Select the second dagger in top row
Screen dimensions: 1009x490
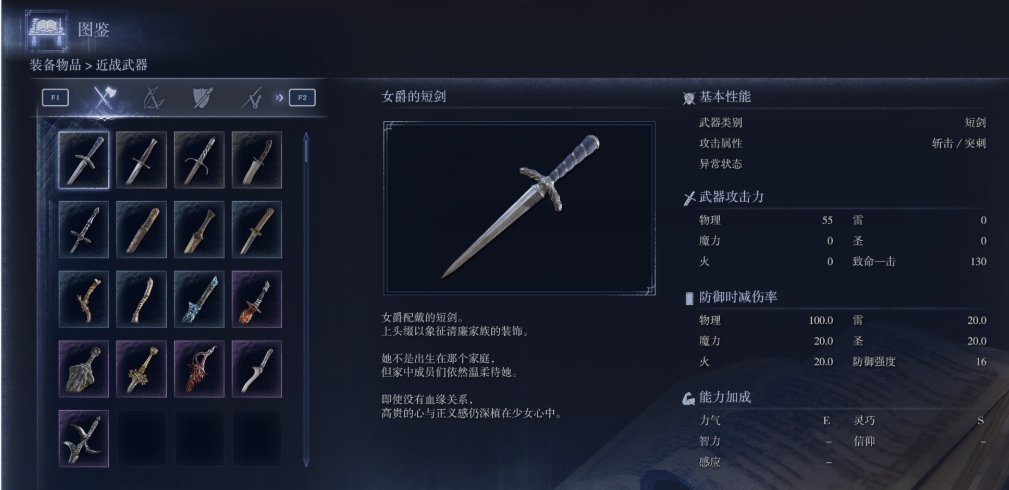(141, 160)
